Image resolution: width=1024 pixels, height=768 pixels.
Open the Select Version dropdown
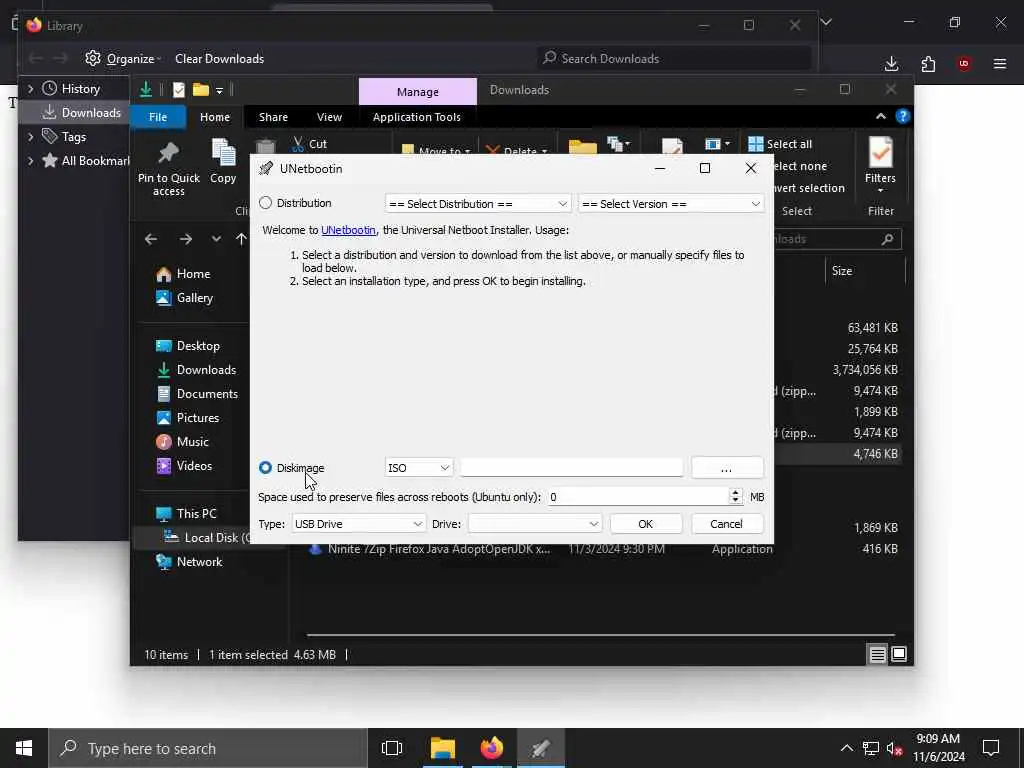671,204
